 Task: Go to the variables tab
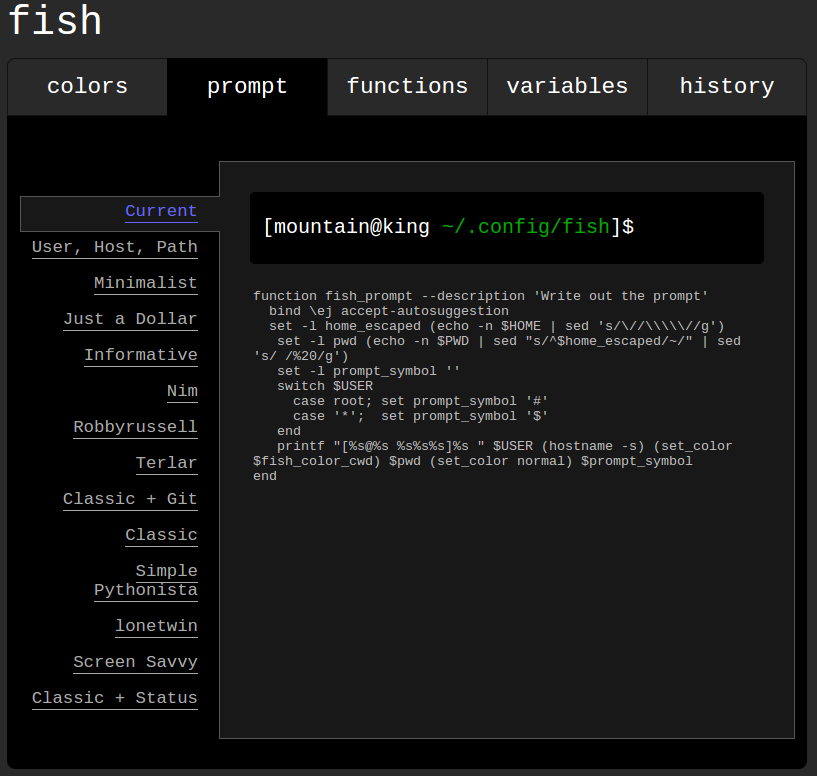[567, 87]
